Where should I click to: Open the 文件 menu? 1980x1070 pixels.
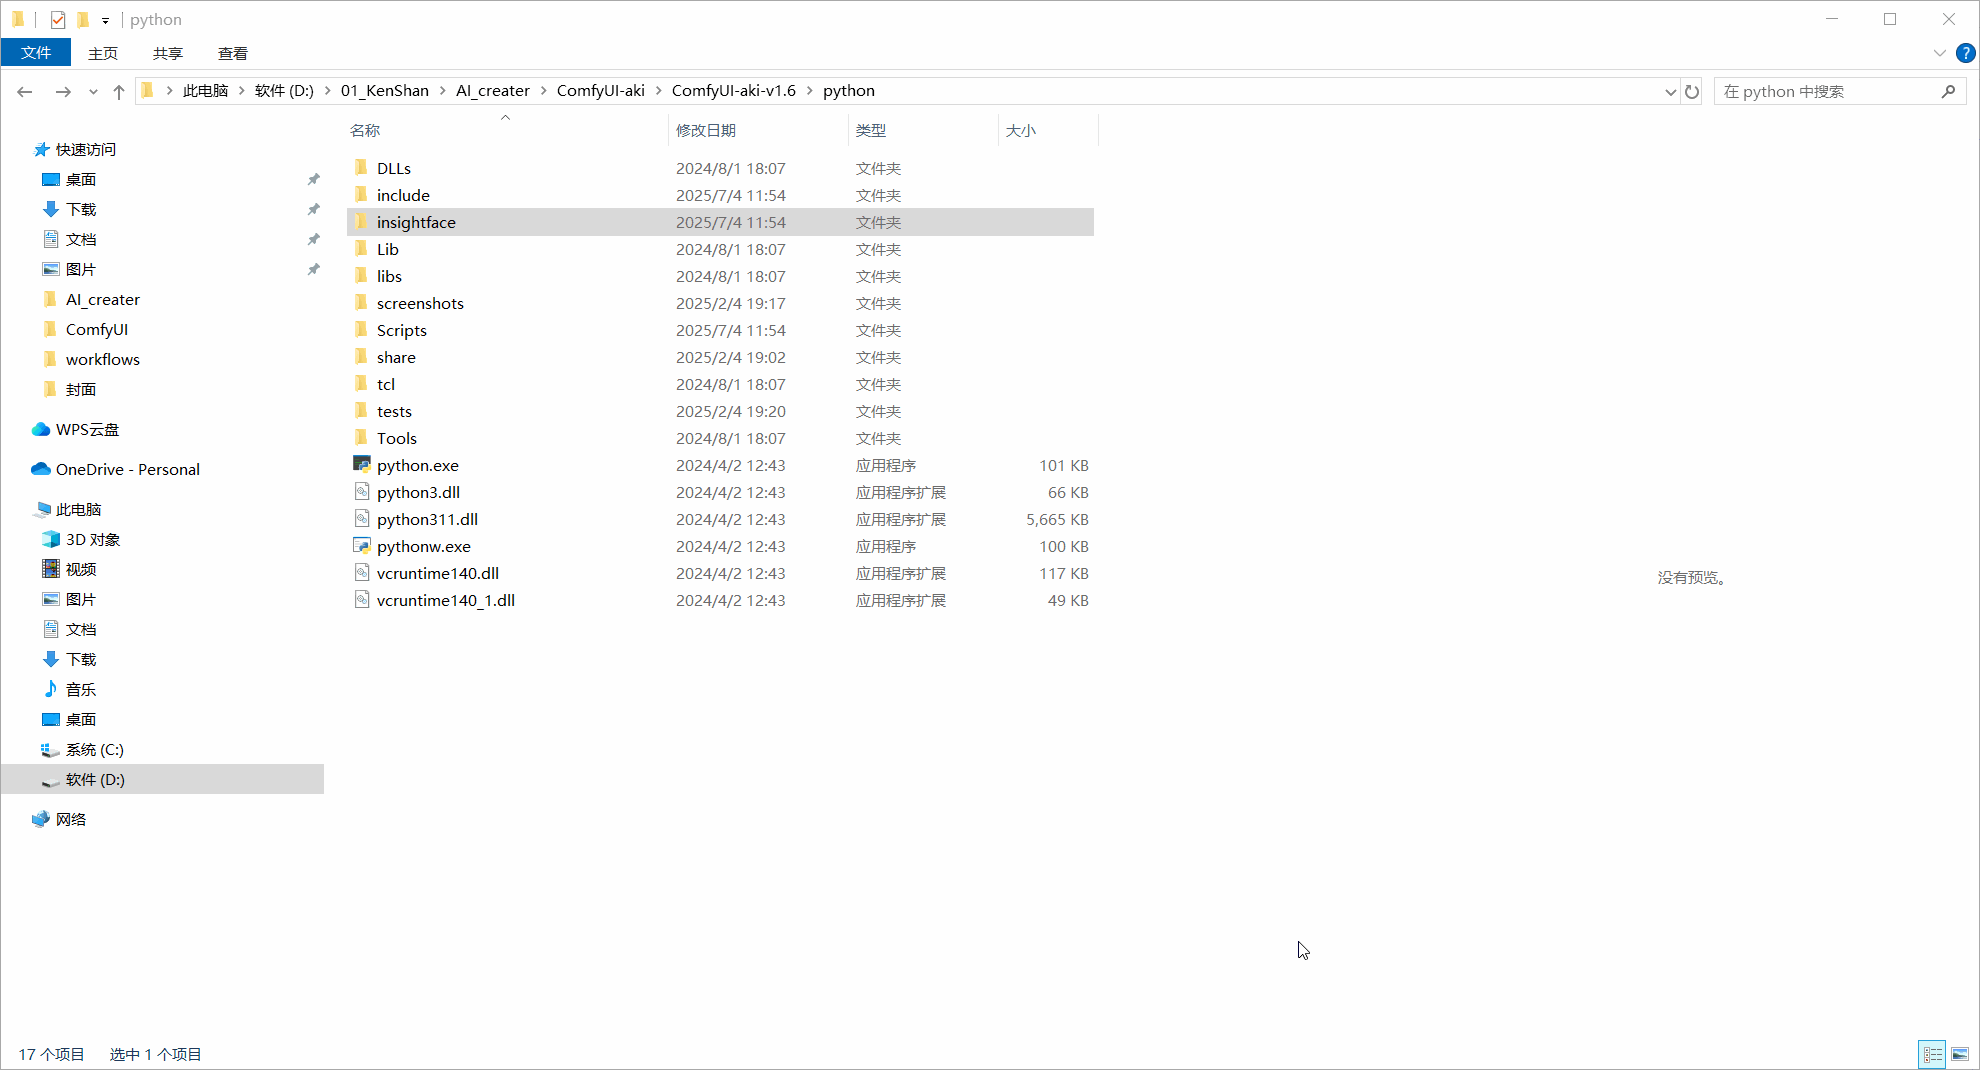36,53
